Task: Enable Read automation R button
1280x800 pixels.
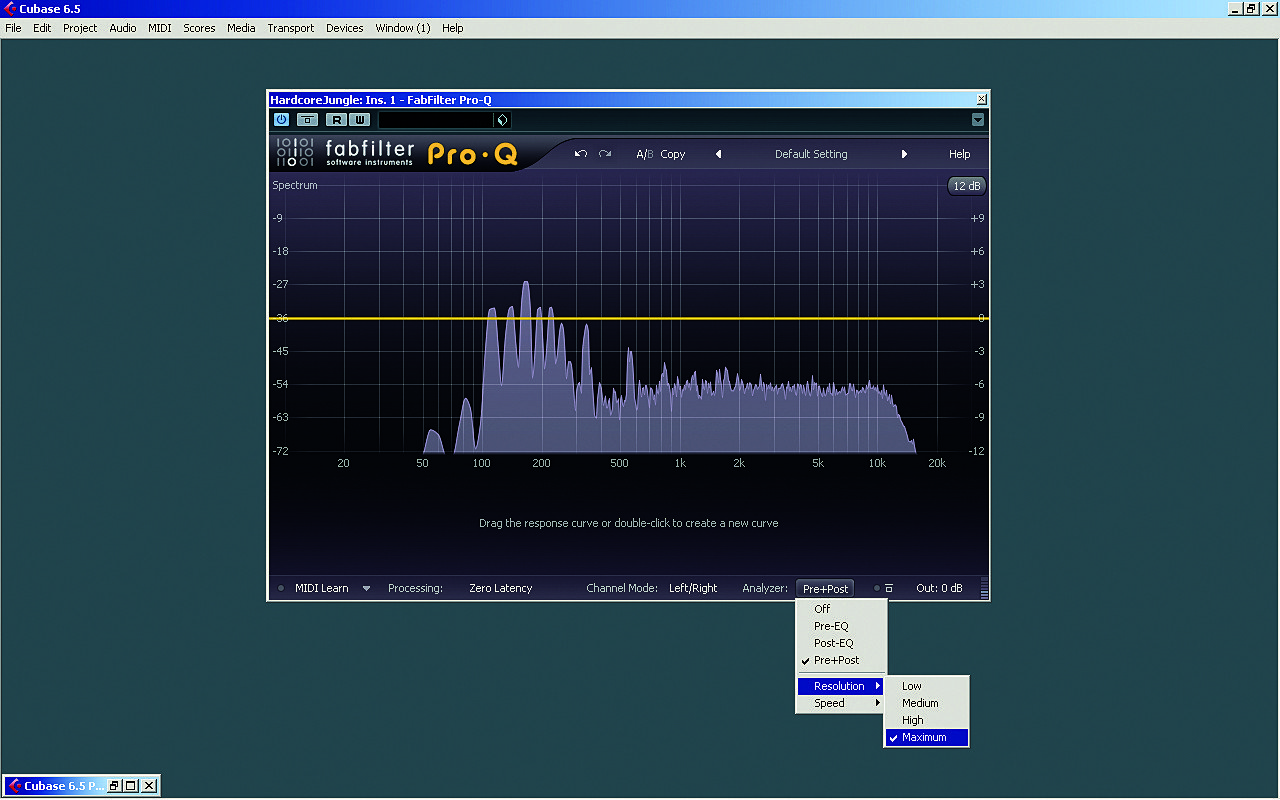Action: 337,120
